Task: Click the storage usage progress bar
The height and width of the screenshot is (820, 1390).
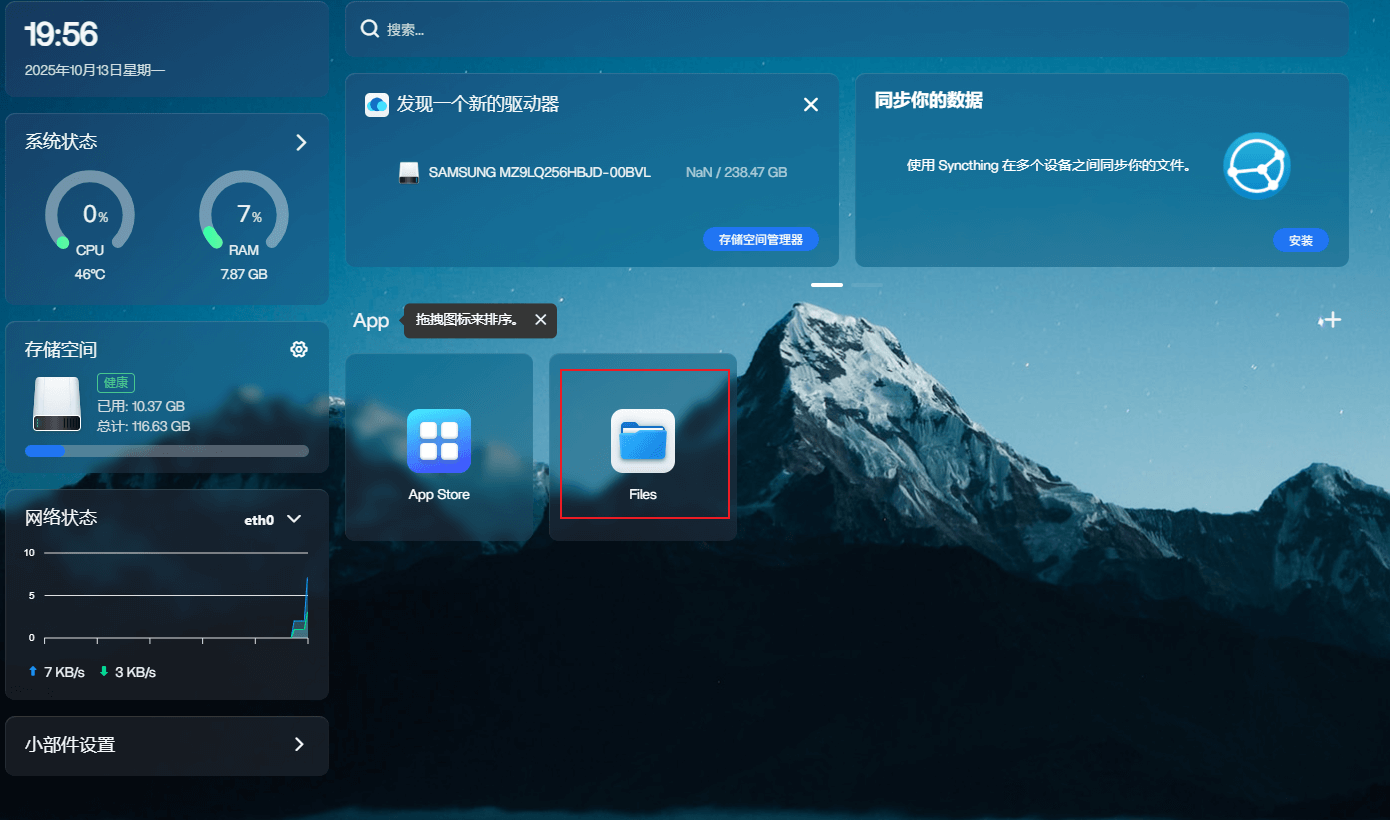Action: [167, 451]
